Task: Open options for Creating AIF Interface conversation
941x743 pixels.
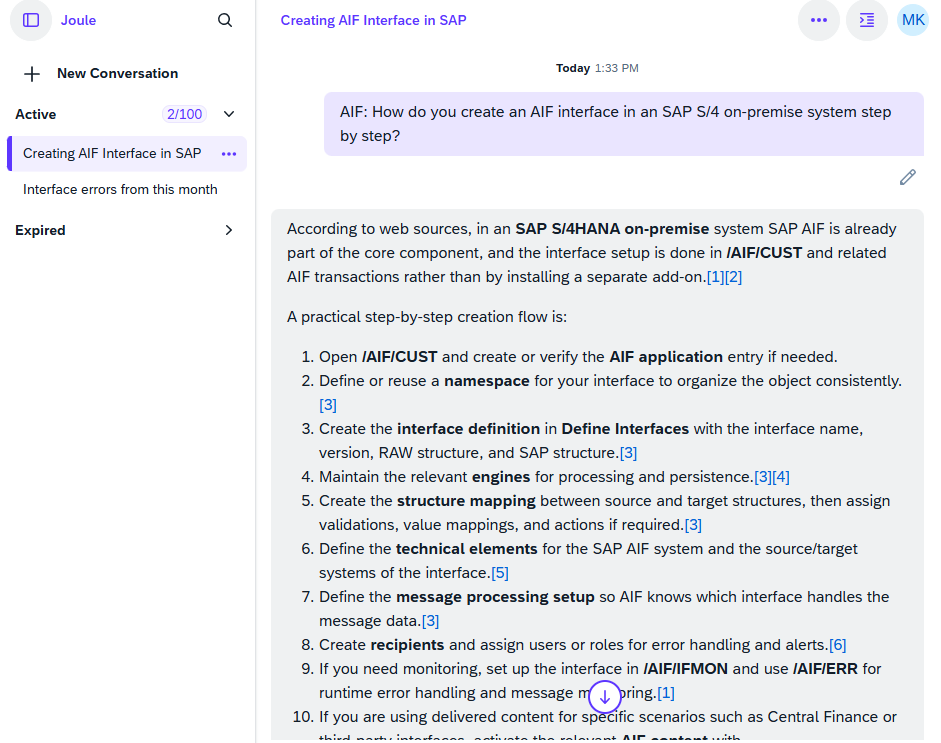Action: coord(229,154)
